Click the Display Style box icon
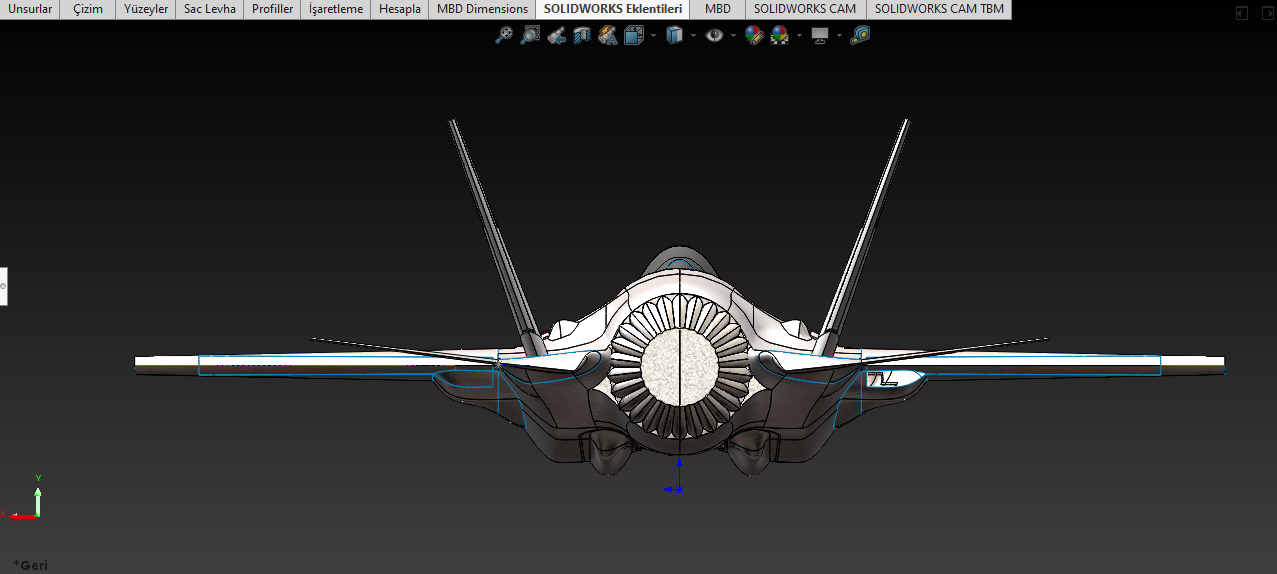Image resolution: width=1277 pixels, height=574 pixels. pos(674,35)
